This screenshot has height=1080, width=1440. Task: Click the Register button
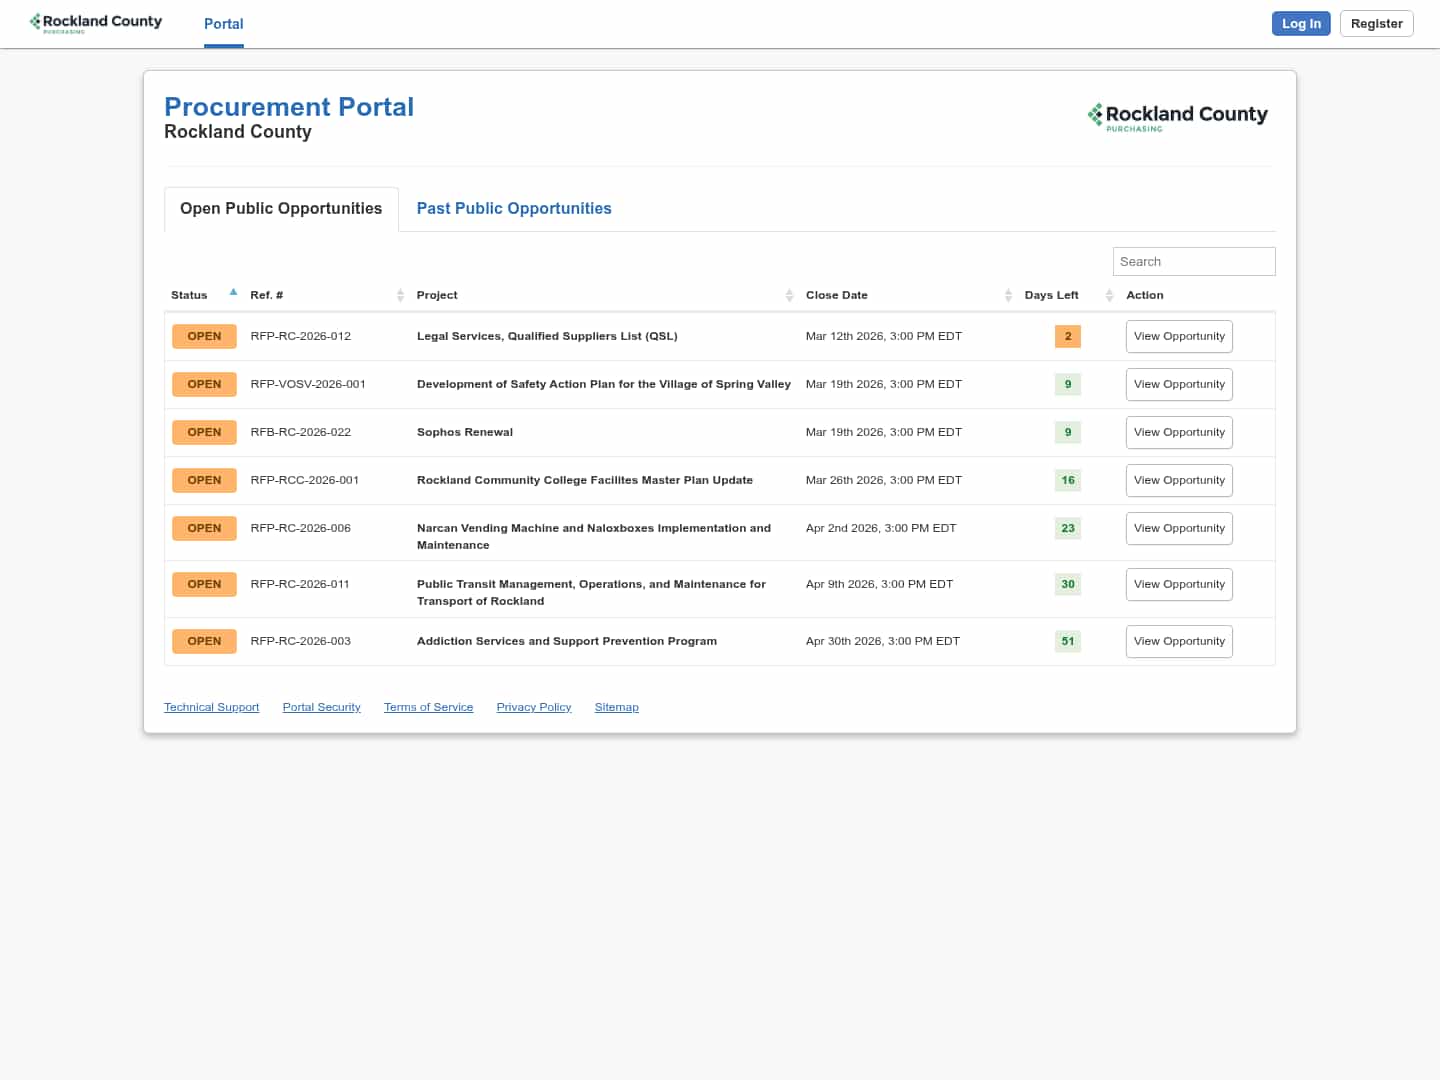(x=1376, y=24)
